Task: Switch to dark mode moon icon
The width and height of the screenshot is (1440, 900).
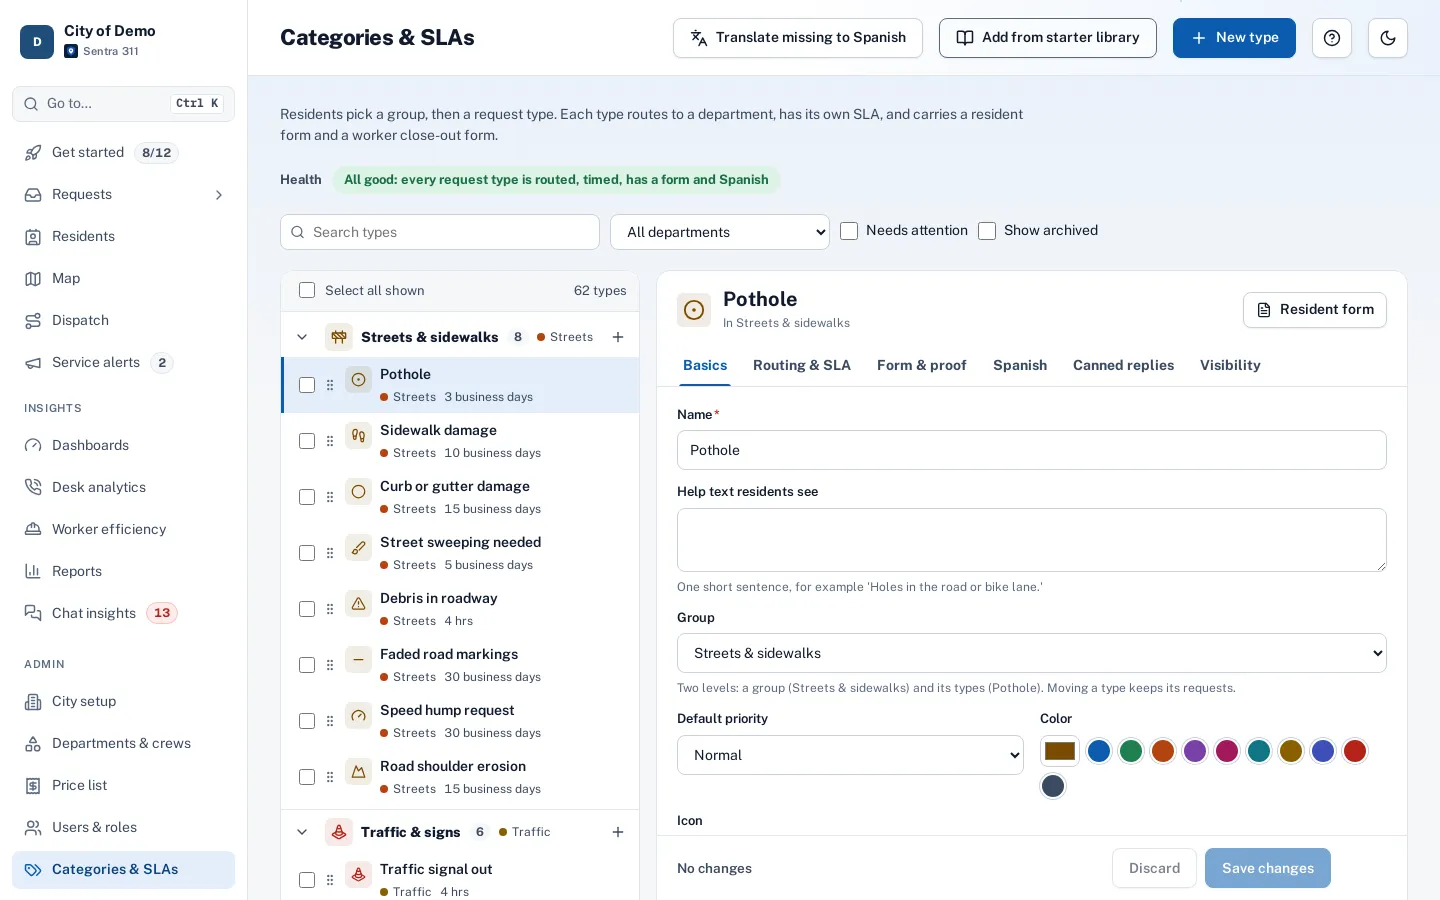Action: [x=1388, y=38]
